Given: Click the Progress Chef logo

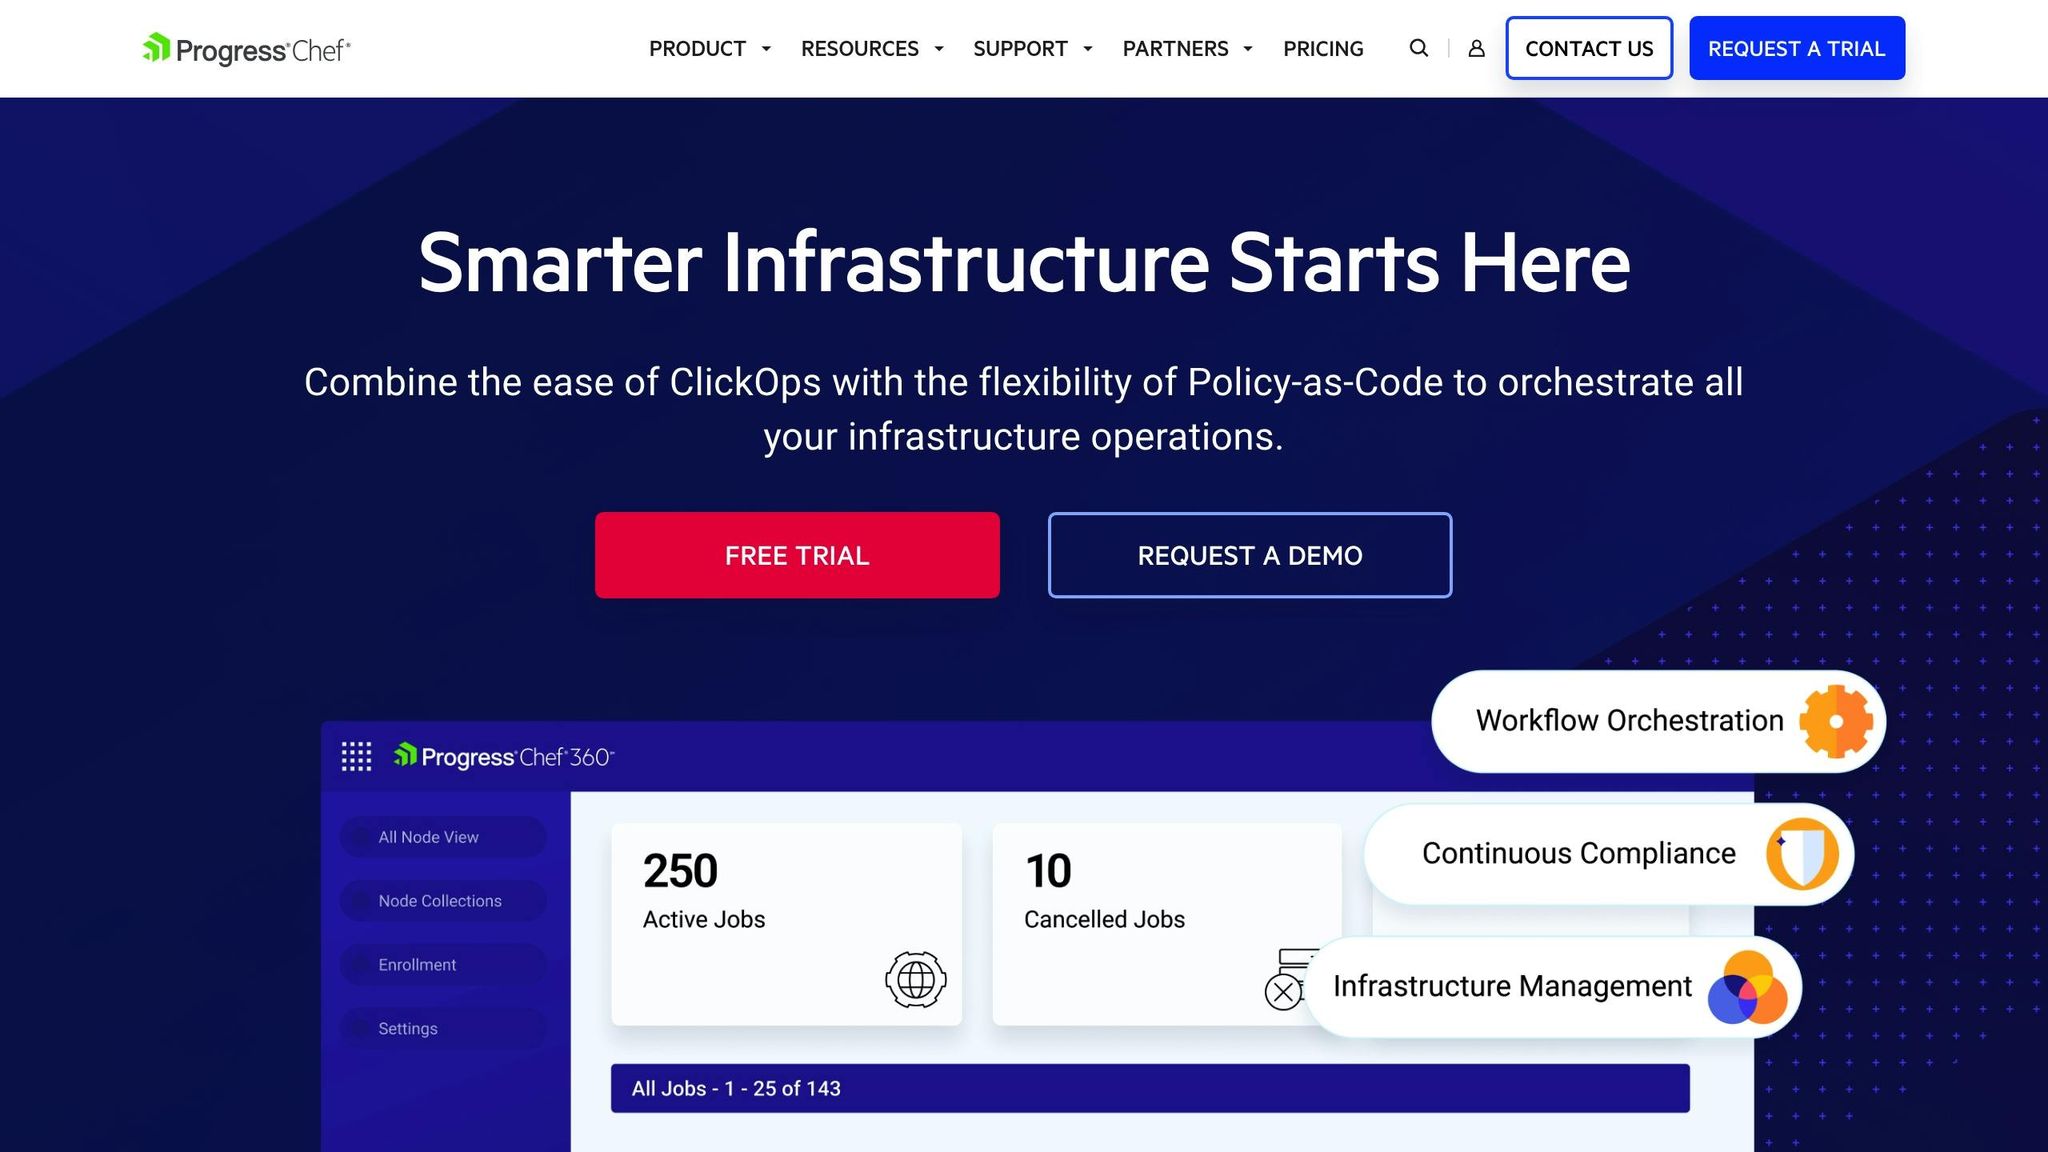Looking at the screenshot, I should (246, 49).
